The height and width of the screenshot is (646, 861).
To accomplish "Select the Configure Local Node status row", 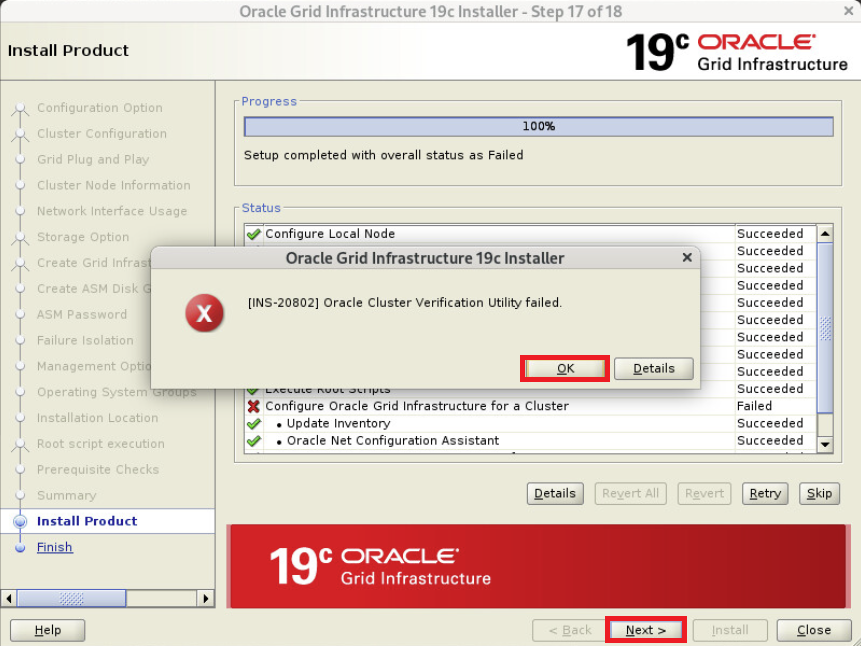I will tap(530, 233).
